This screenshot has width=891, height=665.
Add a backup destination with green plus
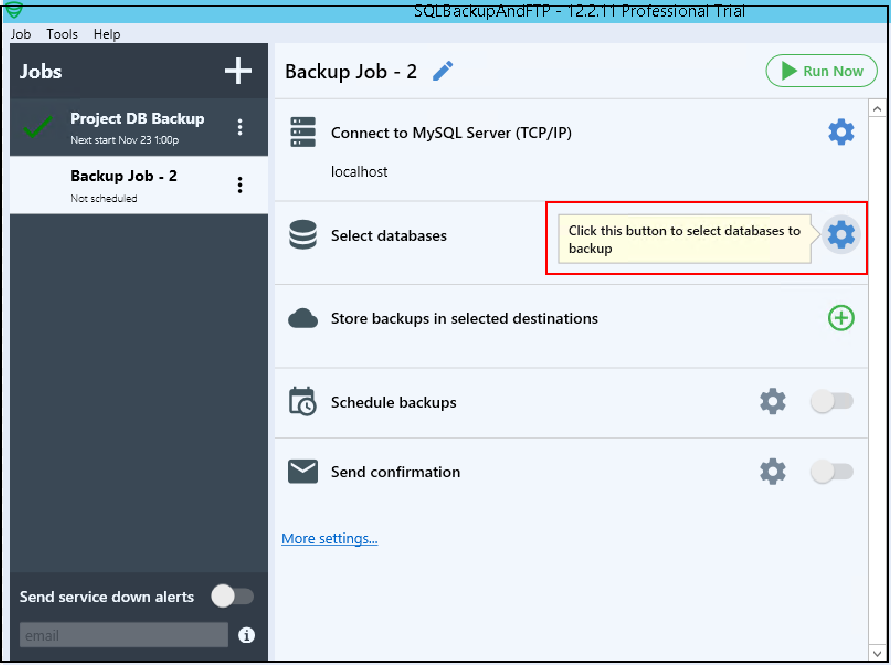841,319
